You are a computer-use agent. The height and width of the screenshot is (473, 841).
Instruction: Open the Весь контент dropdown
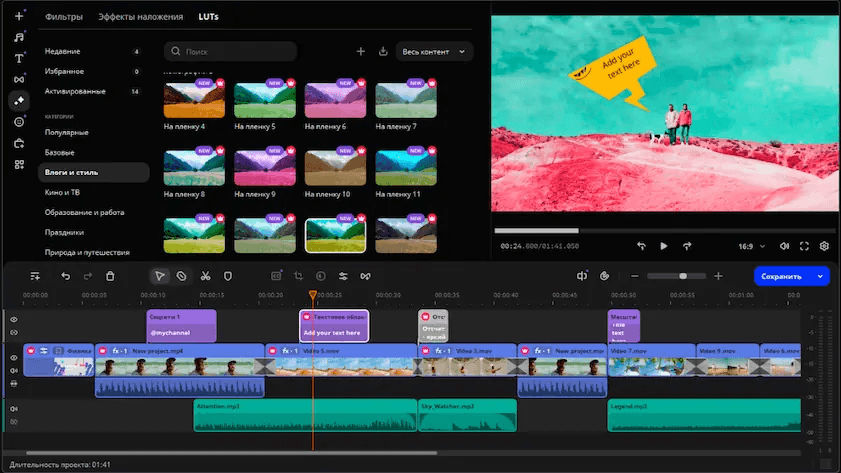(x=434, y=51)
